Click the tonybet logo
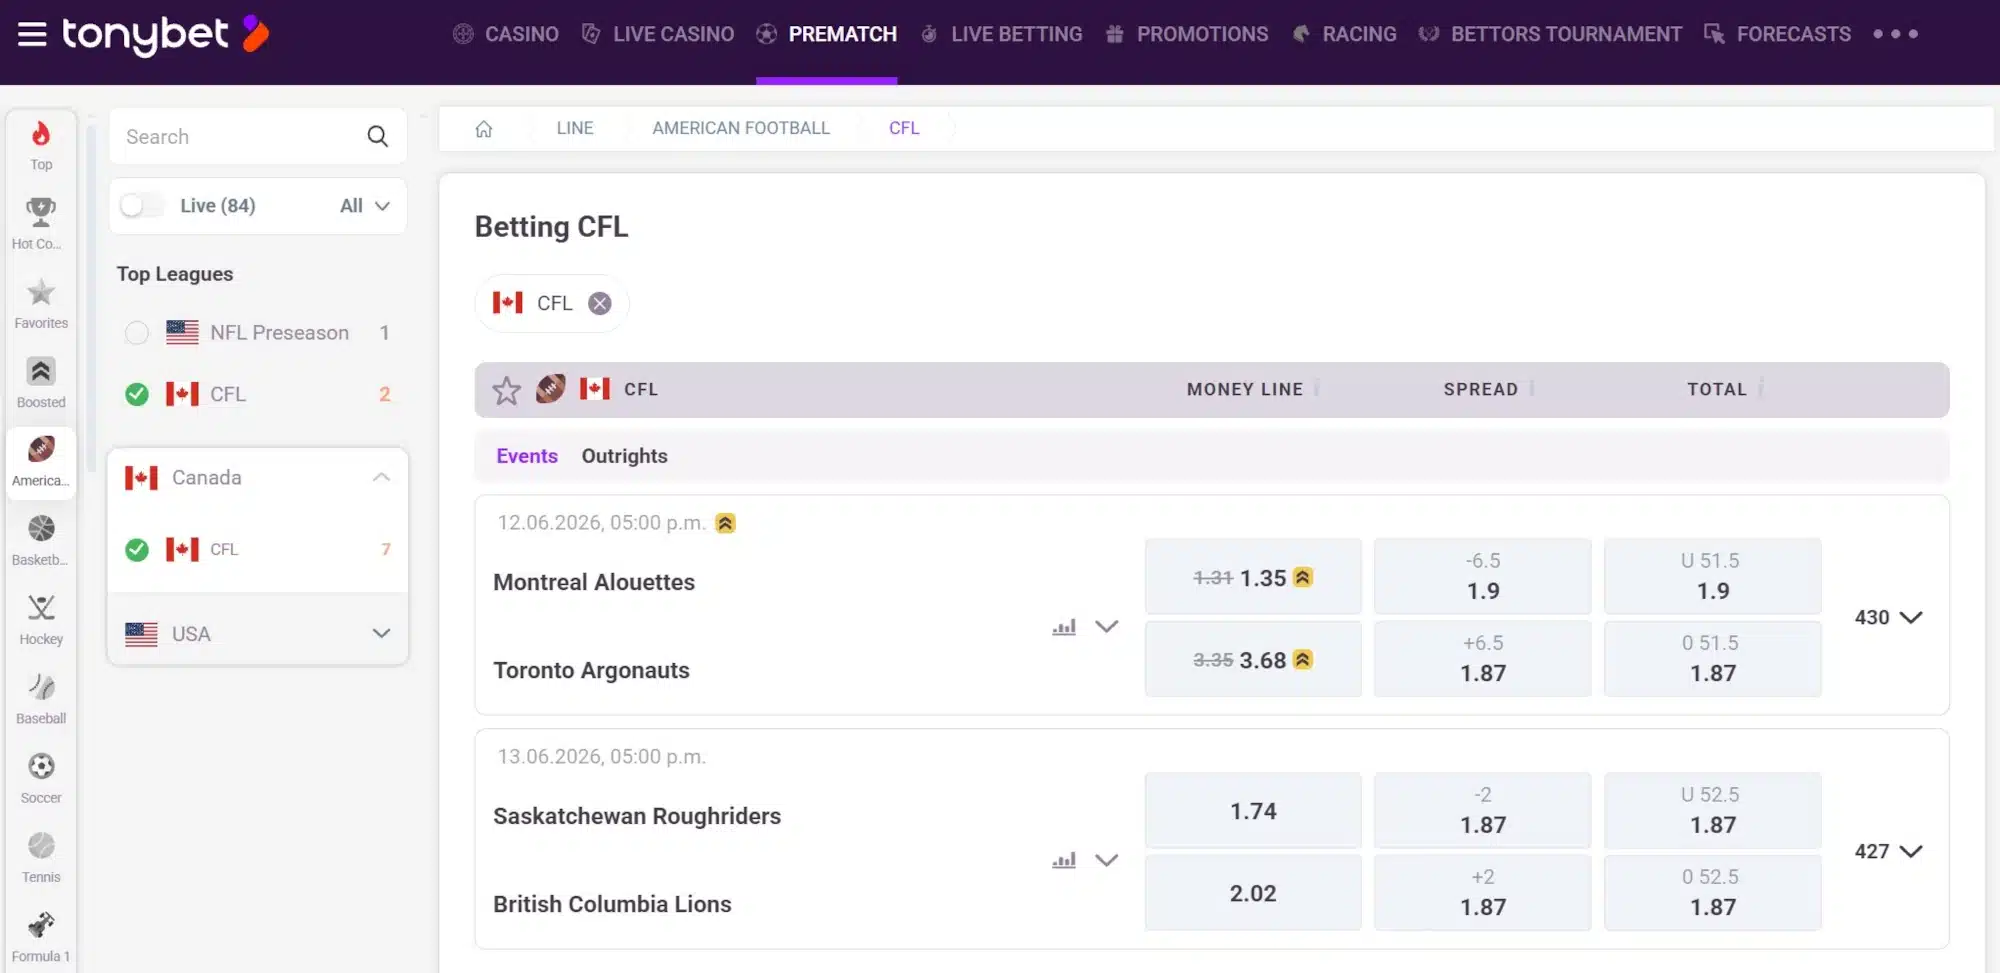The height and width of the screenshot is (973, 2000). click(x=166, y=34)
